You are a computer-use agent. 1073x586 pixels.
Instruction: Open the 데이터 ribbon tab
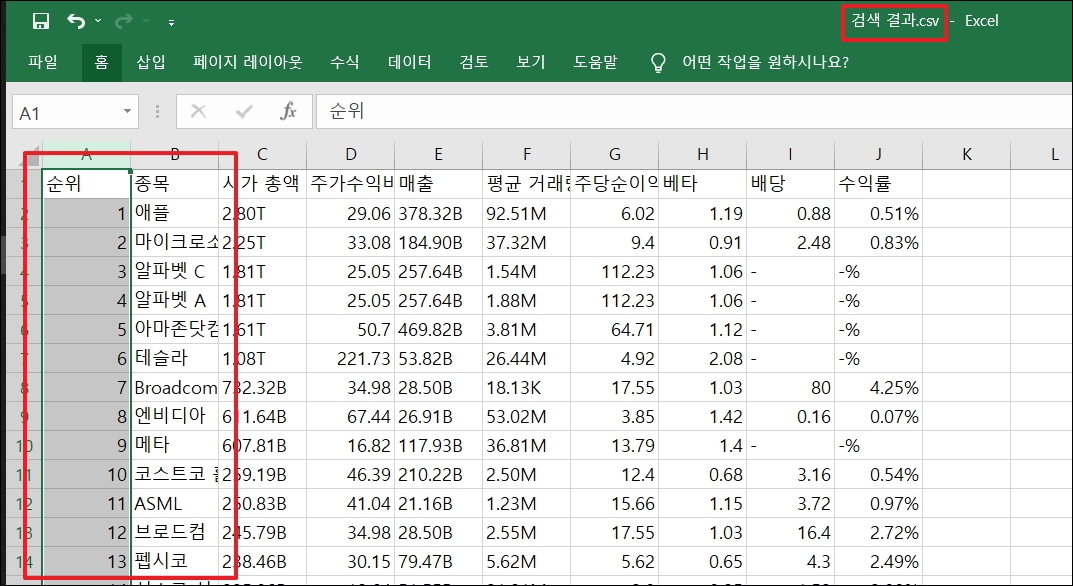(x=409, y=62)
